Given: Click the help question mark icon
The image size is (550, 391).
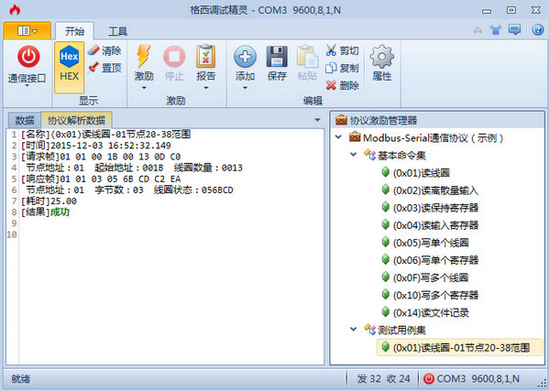Looking at the screenshot, I should click(x=538, y=30).
